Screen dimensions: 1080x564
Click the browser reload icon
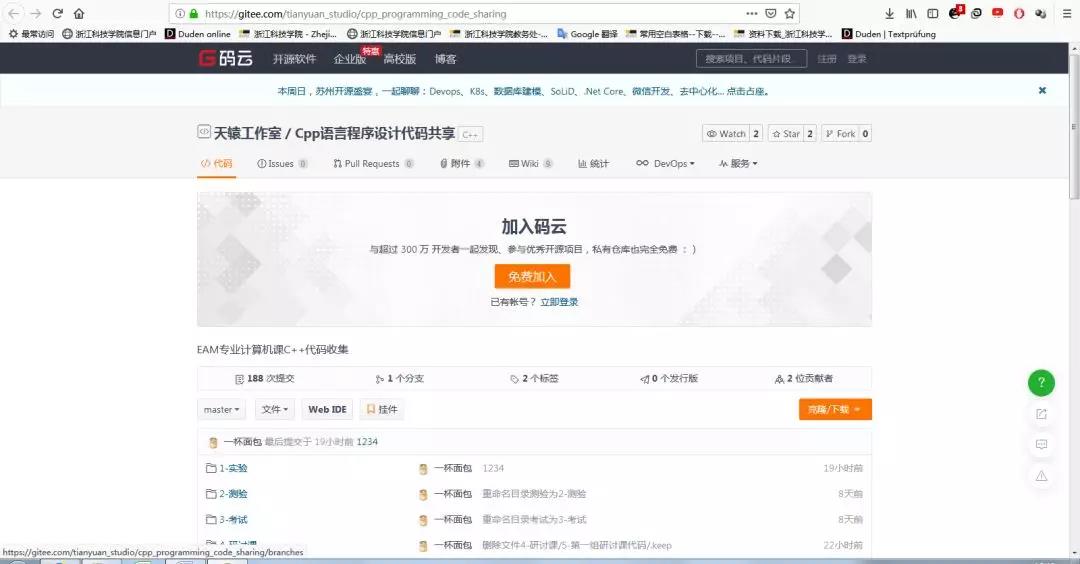point(57,14)
